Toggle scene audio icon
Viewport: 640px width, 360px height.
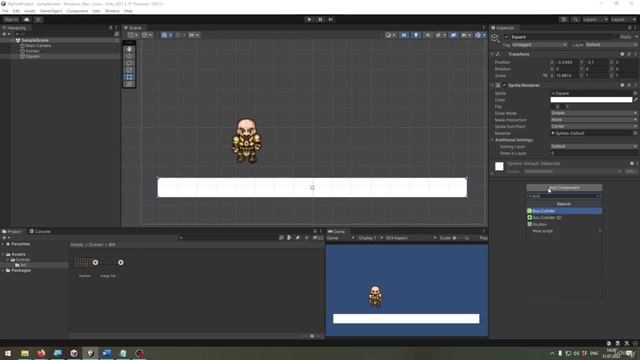(x=427, y=35)
